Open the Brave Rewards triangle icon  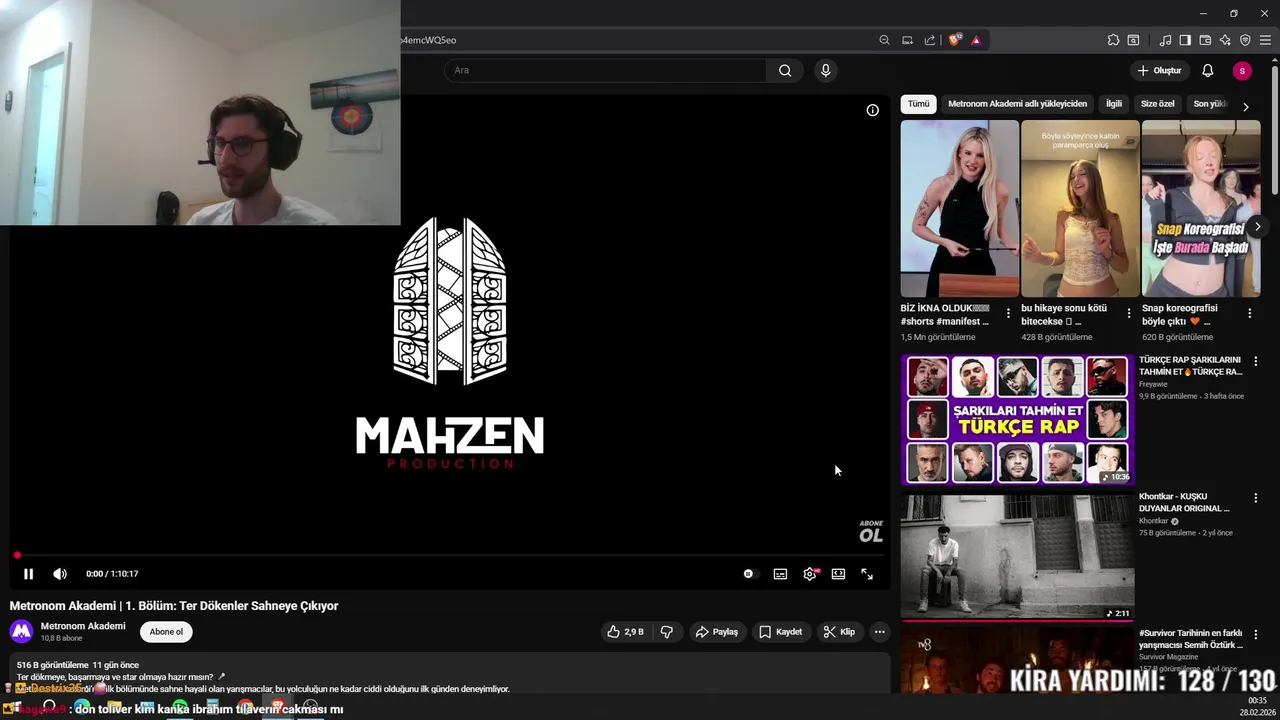[976, 40]
